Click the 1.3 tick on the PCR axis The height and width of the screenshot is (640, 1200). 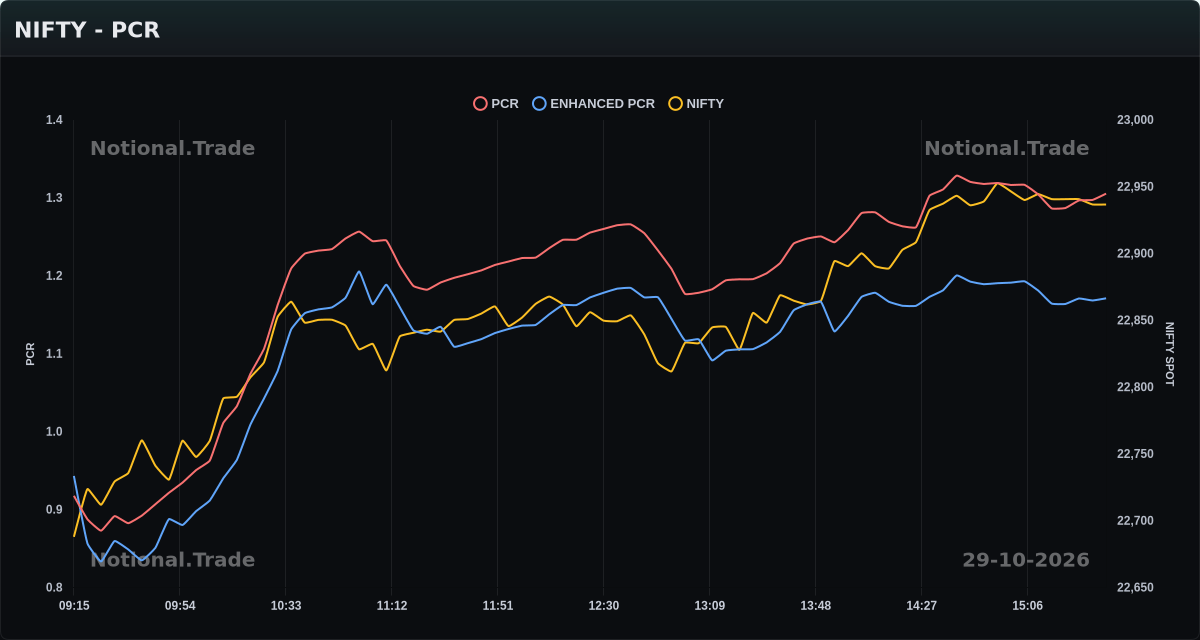point(54,198)
